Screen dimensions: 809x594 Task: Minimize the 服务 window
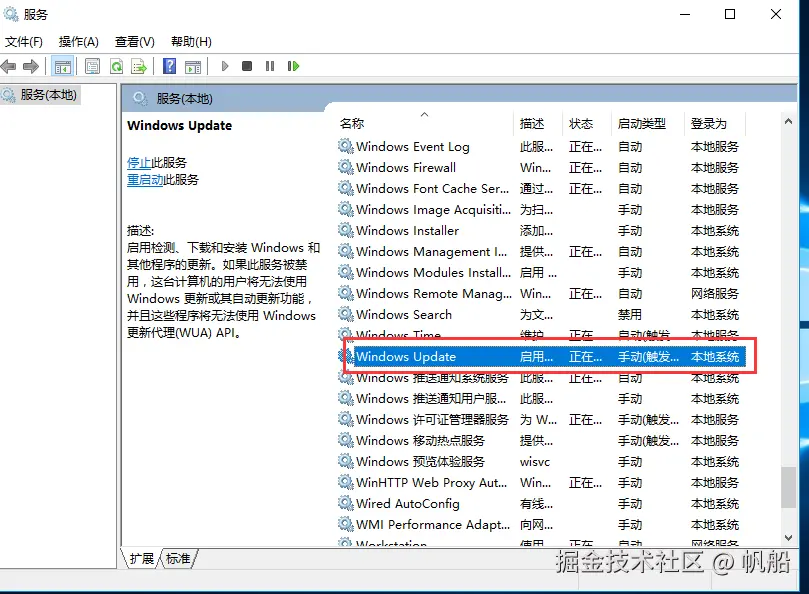tap(685, 14)
